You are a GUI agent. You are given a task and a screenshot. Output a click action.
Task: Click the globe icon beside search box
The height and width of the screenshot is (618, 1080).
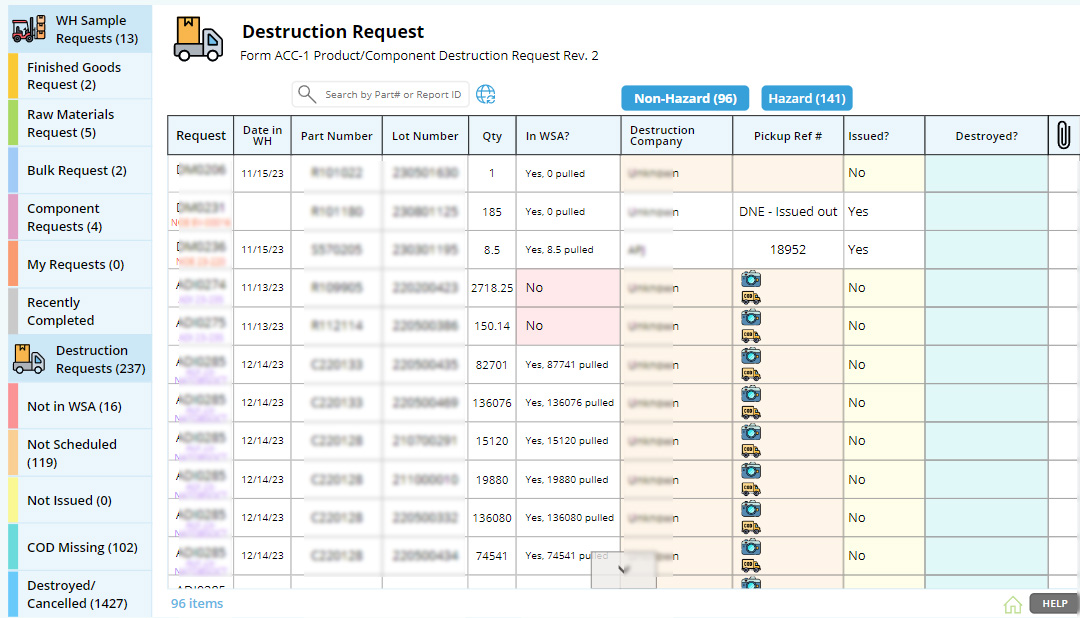(486, 94)
